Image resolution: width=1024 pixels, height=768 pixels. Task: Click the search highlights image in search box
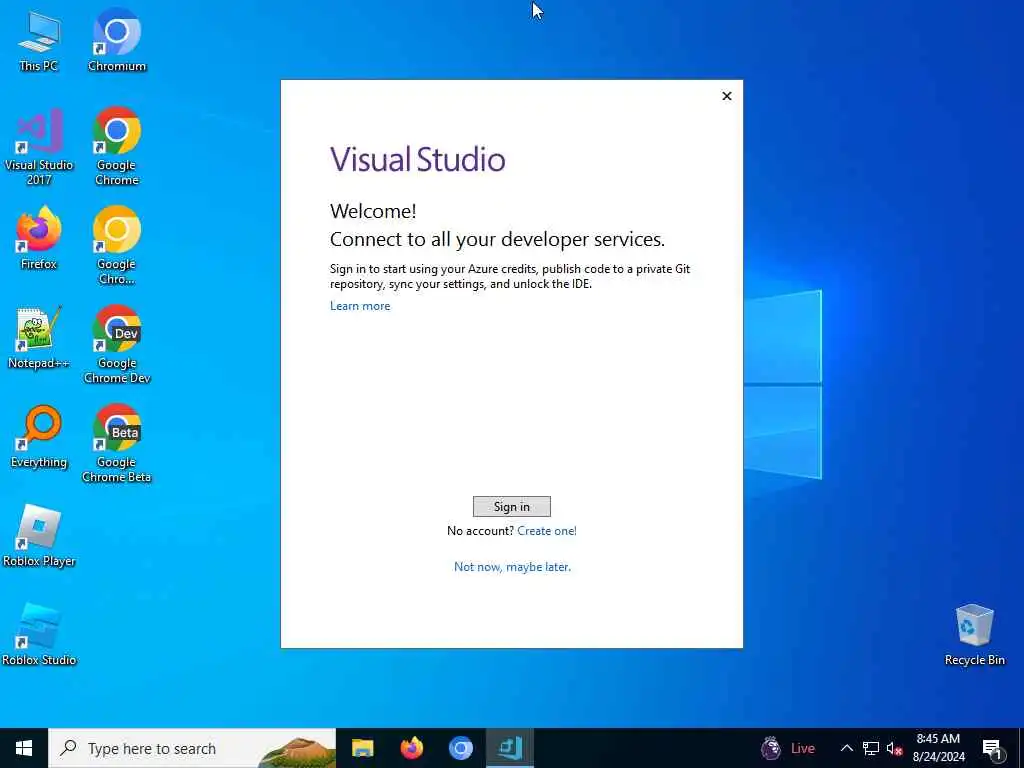coord(297,751)
